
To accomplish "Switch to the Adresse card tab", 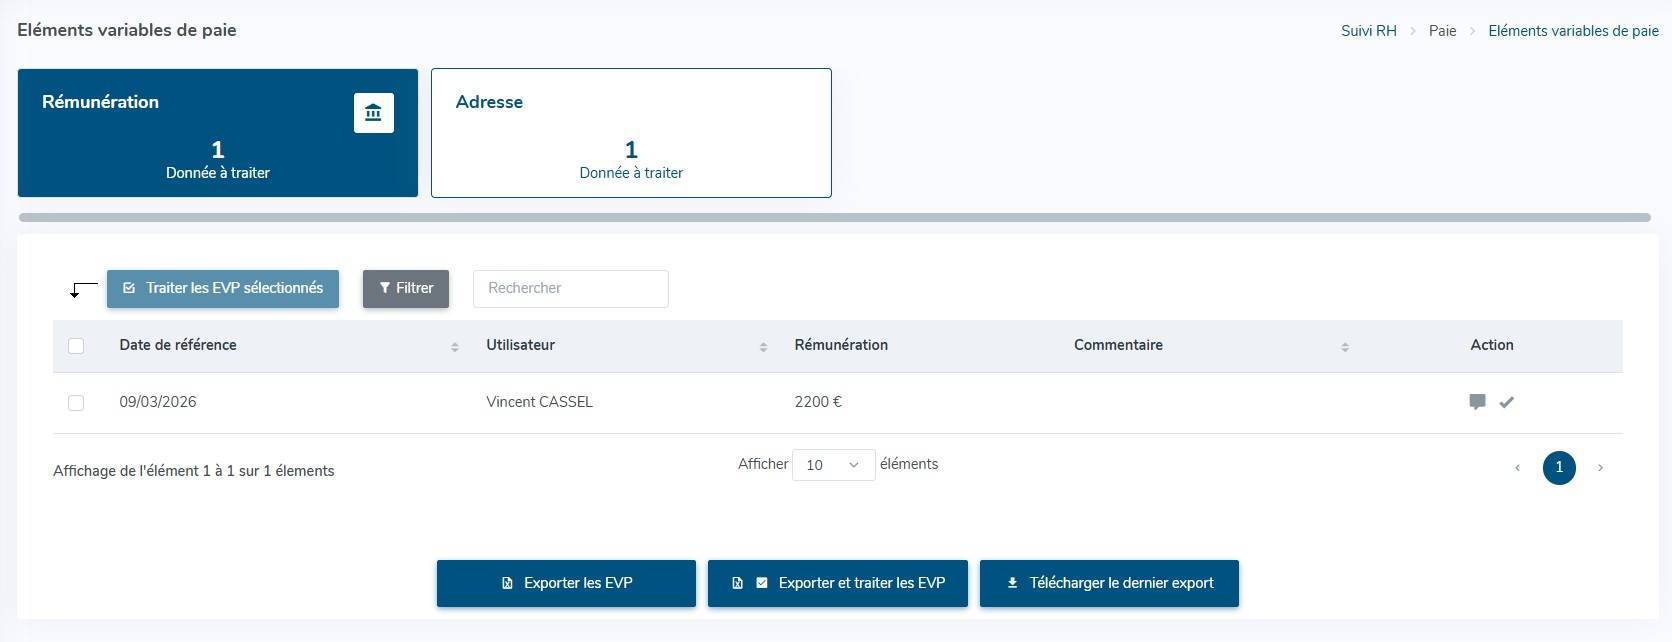I will coord(631,133).
